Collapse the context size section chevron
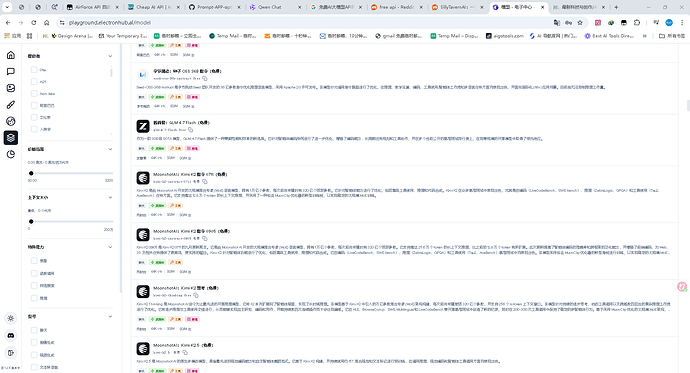The height and width of the screenshot is (373, 690). point(110,197)
